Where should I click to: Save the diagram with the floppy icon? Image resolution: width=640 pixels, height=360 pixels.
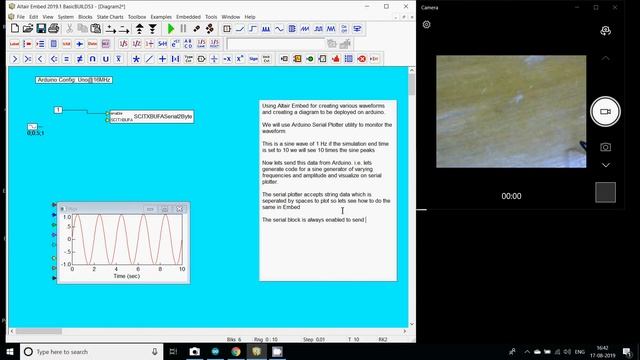click(x=41, y=29)
